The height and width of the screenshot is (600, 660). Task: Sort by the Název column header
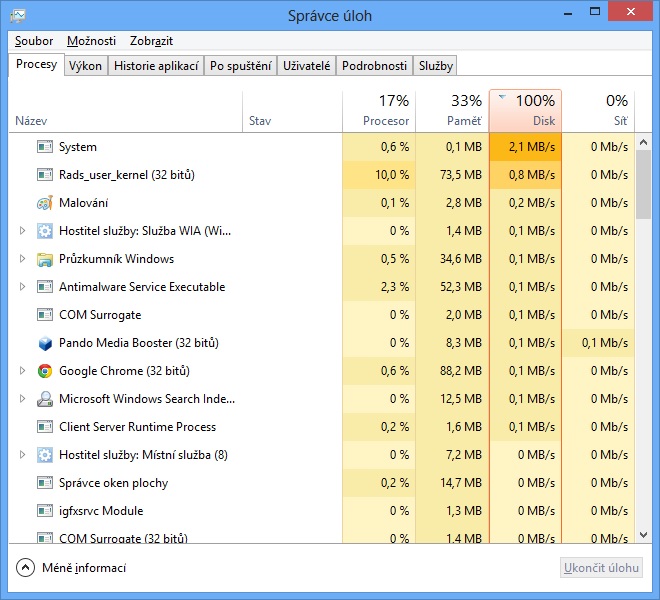click(125, 111)
